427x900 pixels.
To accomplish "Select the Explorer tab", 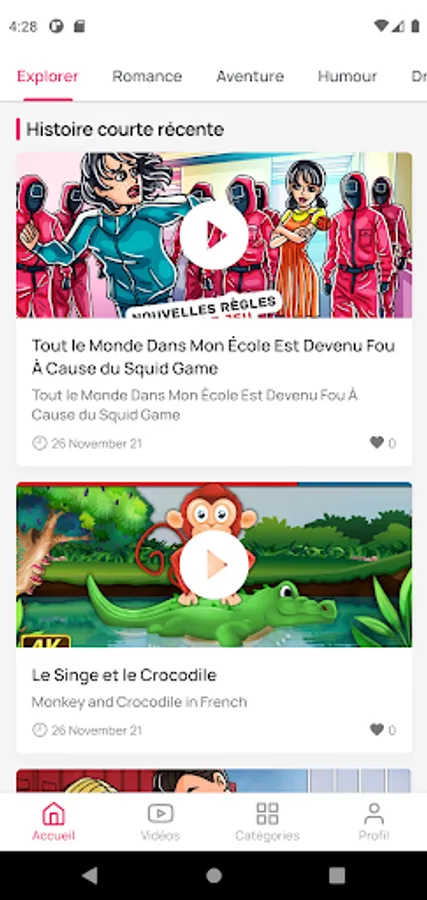I will pos(48,76).
